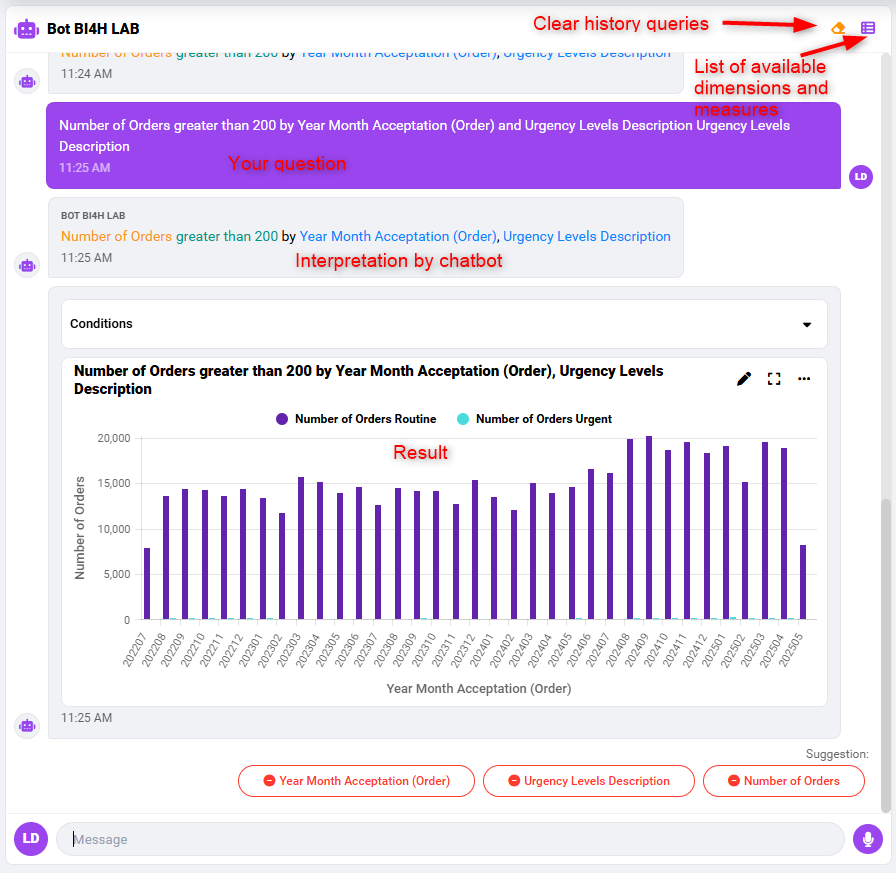Open the dimensions and measures list icon
This screenshot has height=873, width=896.
(868, 28)
